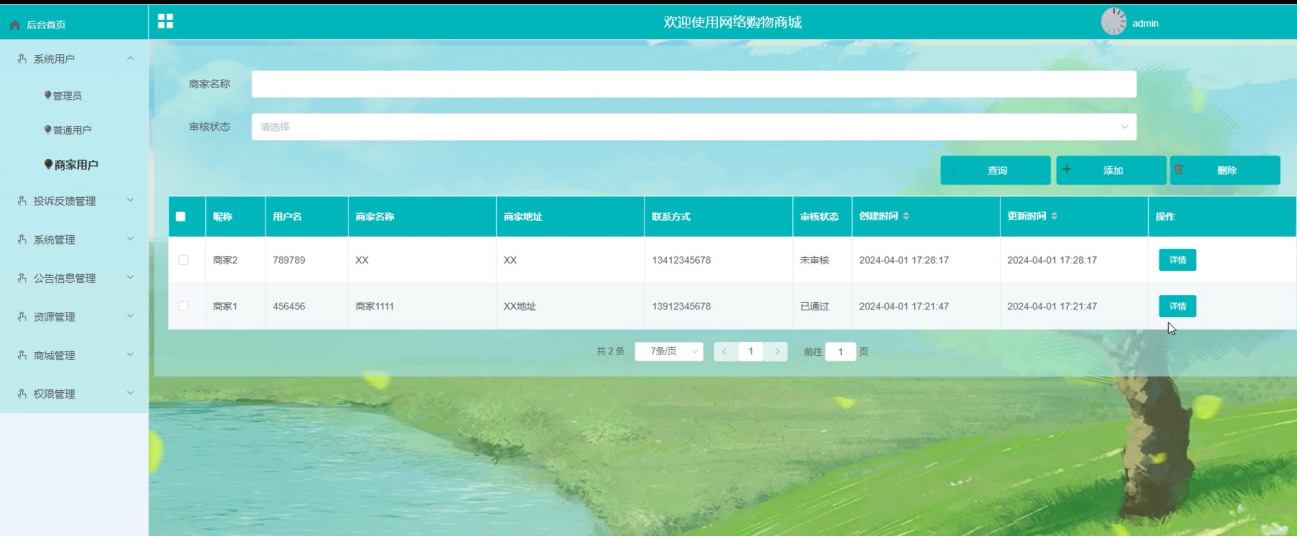Open the admin user label
This screenshot has width=1297, height=536.
[1145, 23]
